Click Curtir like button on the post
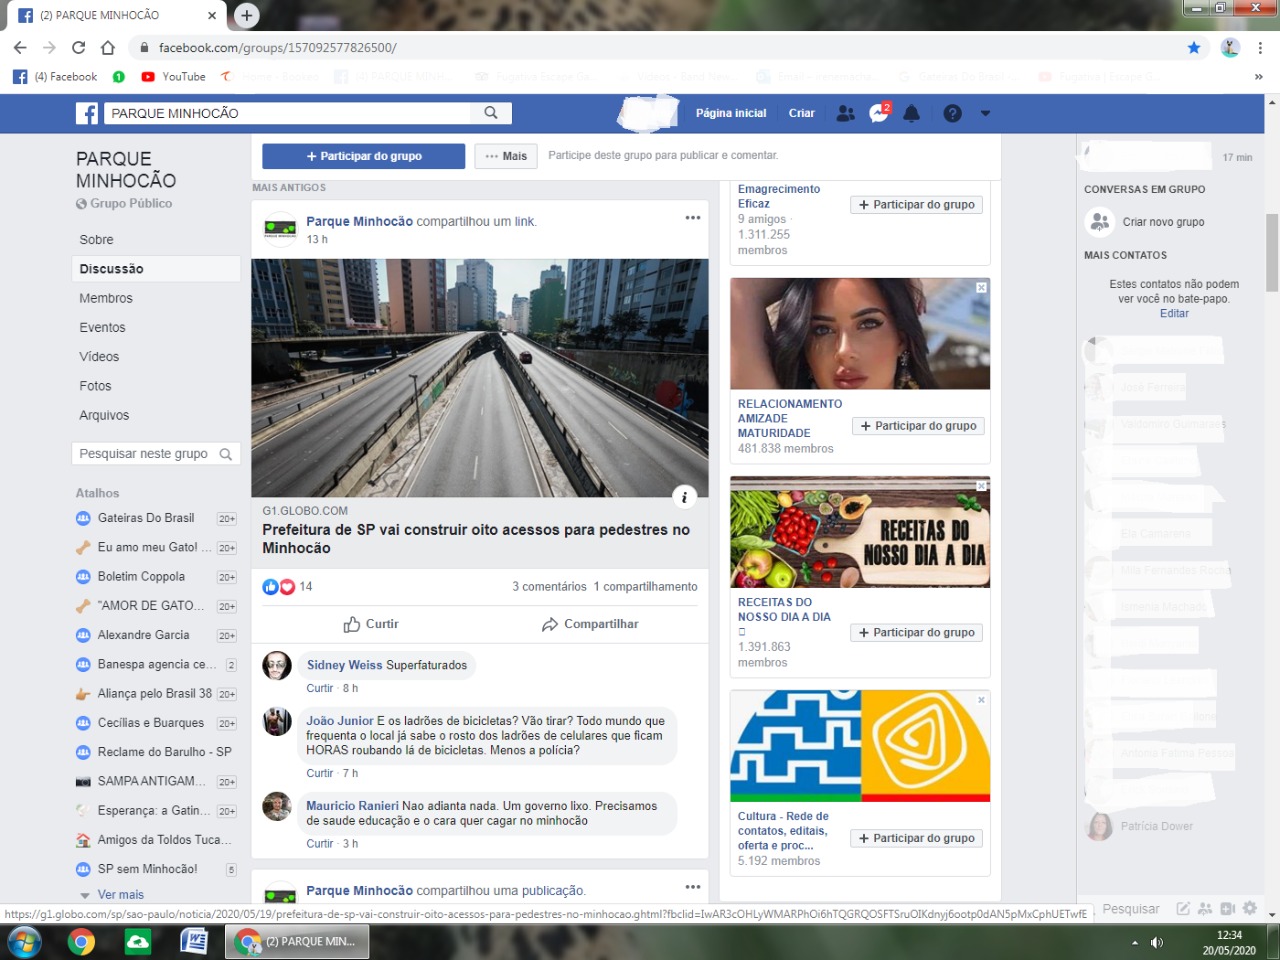This screenshot has width=1280, height=960. pyautogui.click(x=371, y=624)
